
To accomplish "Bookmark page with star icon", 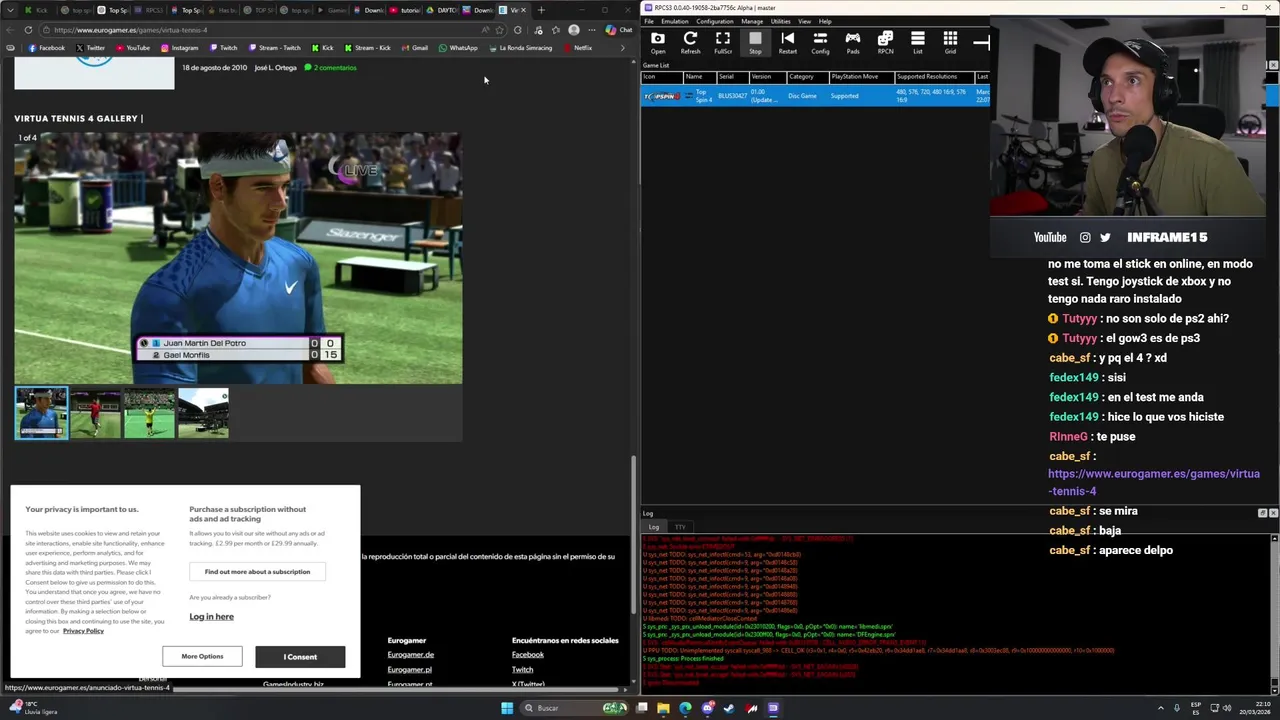I will pos(499,30).
